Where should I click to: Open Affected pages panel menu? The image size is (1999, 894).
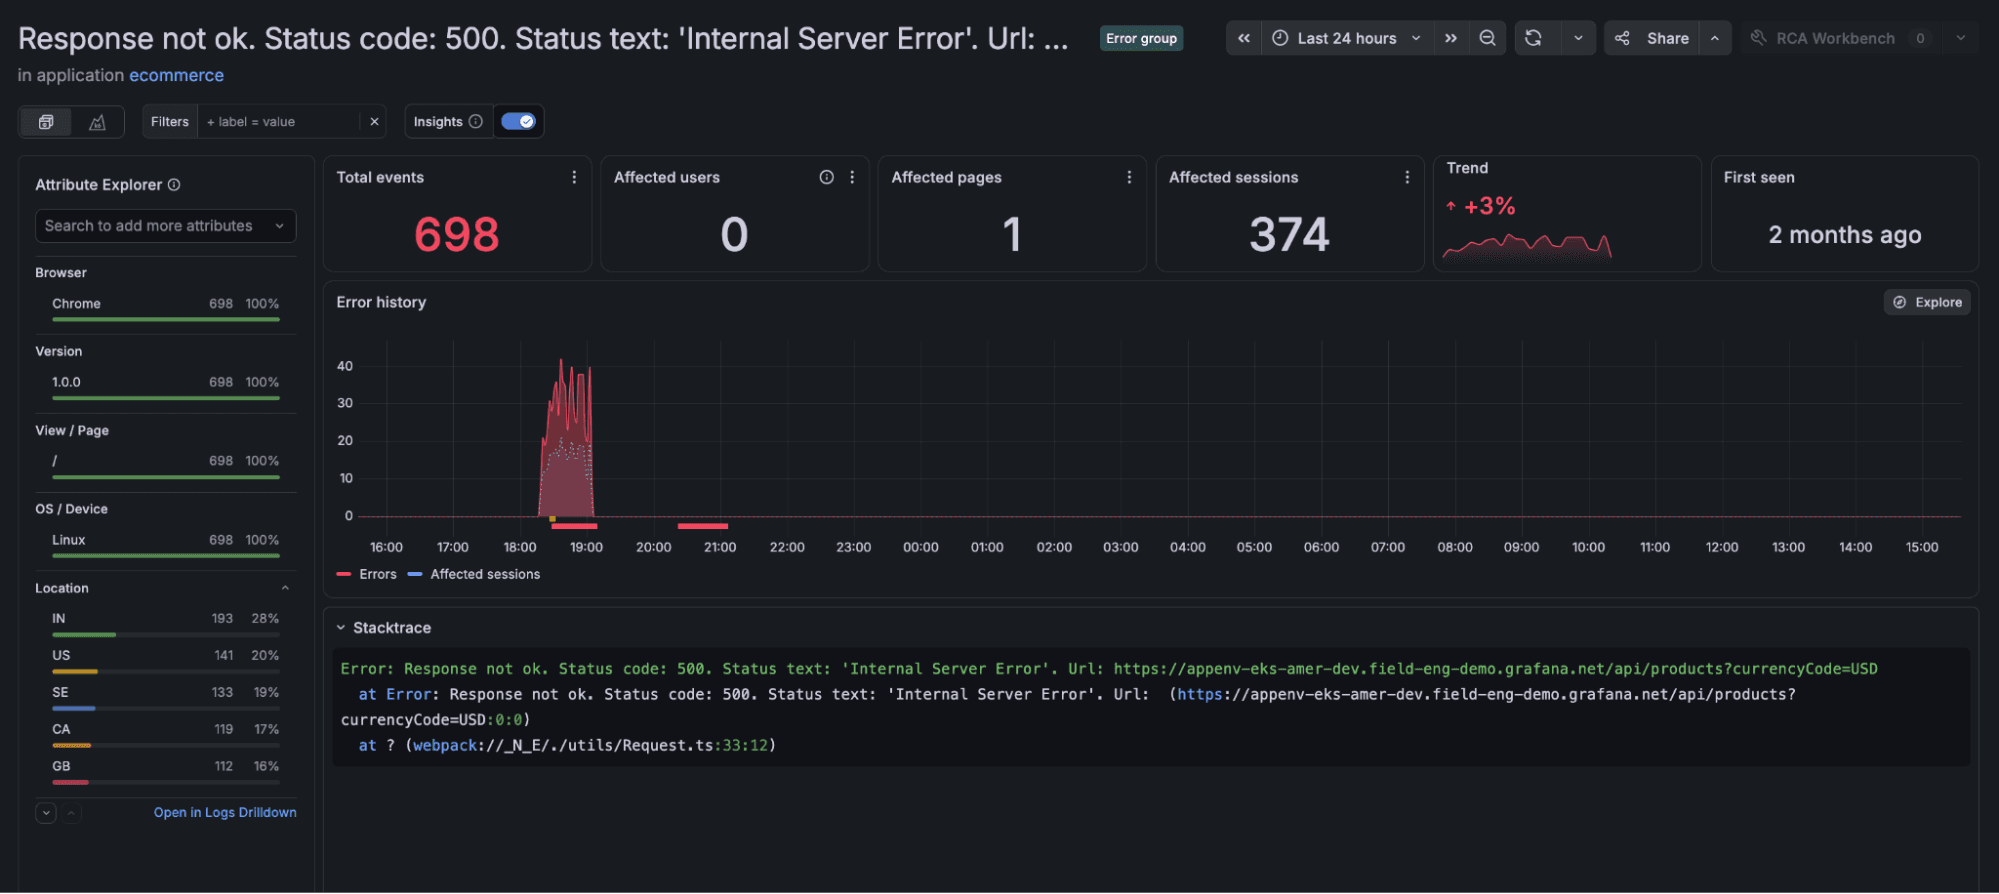1129,177
